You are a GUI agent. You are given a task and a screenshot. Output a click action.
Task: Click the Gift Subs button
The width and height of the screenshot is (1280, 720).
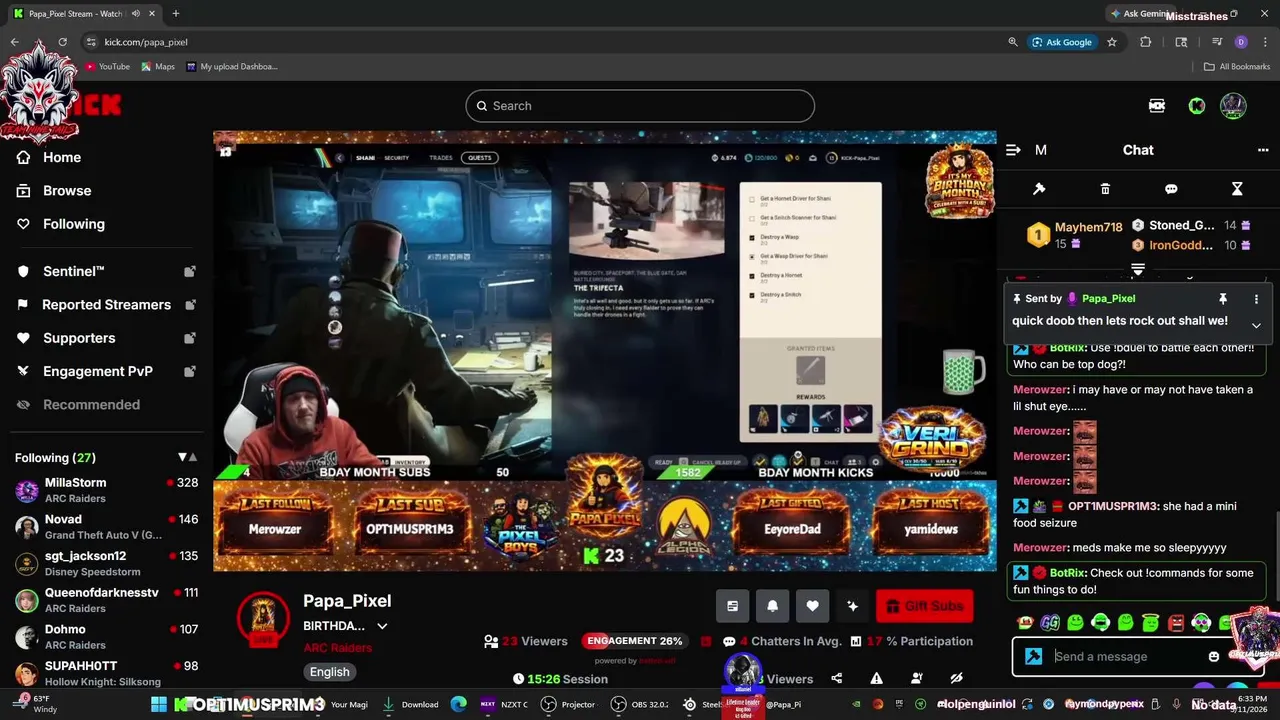[x=925, y=606]
